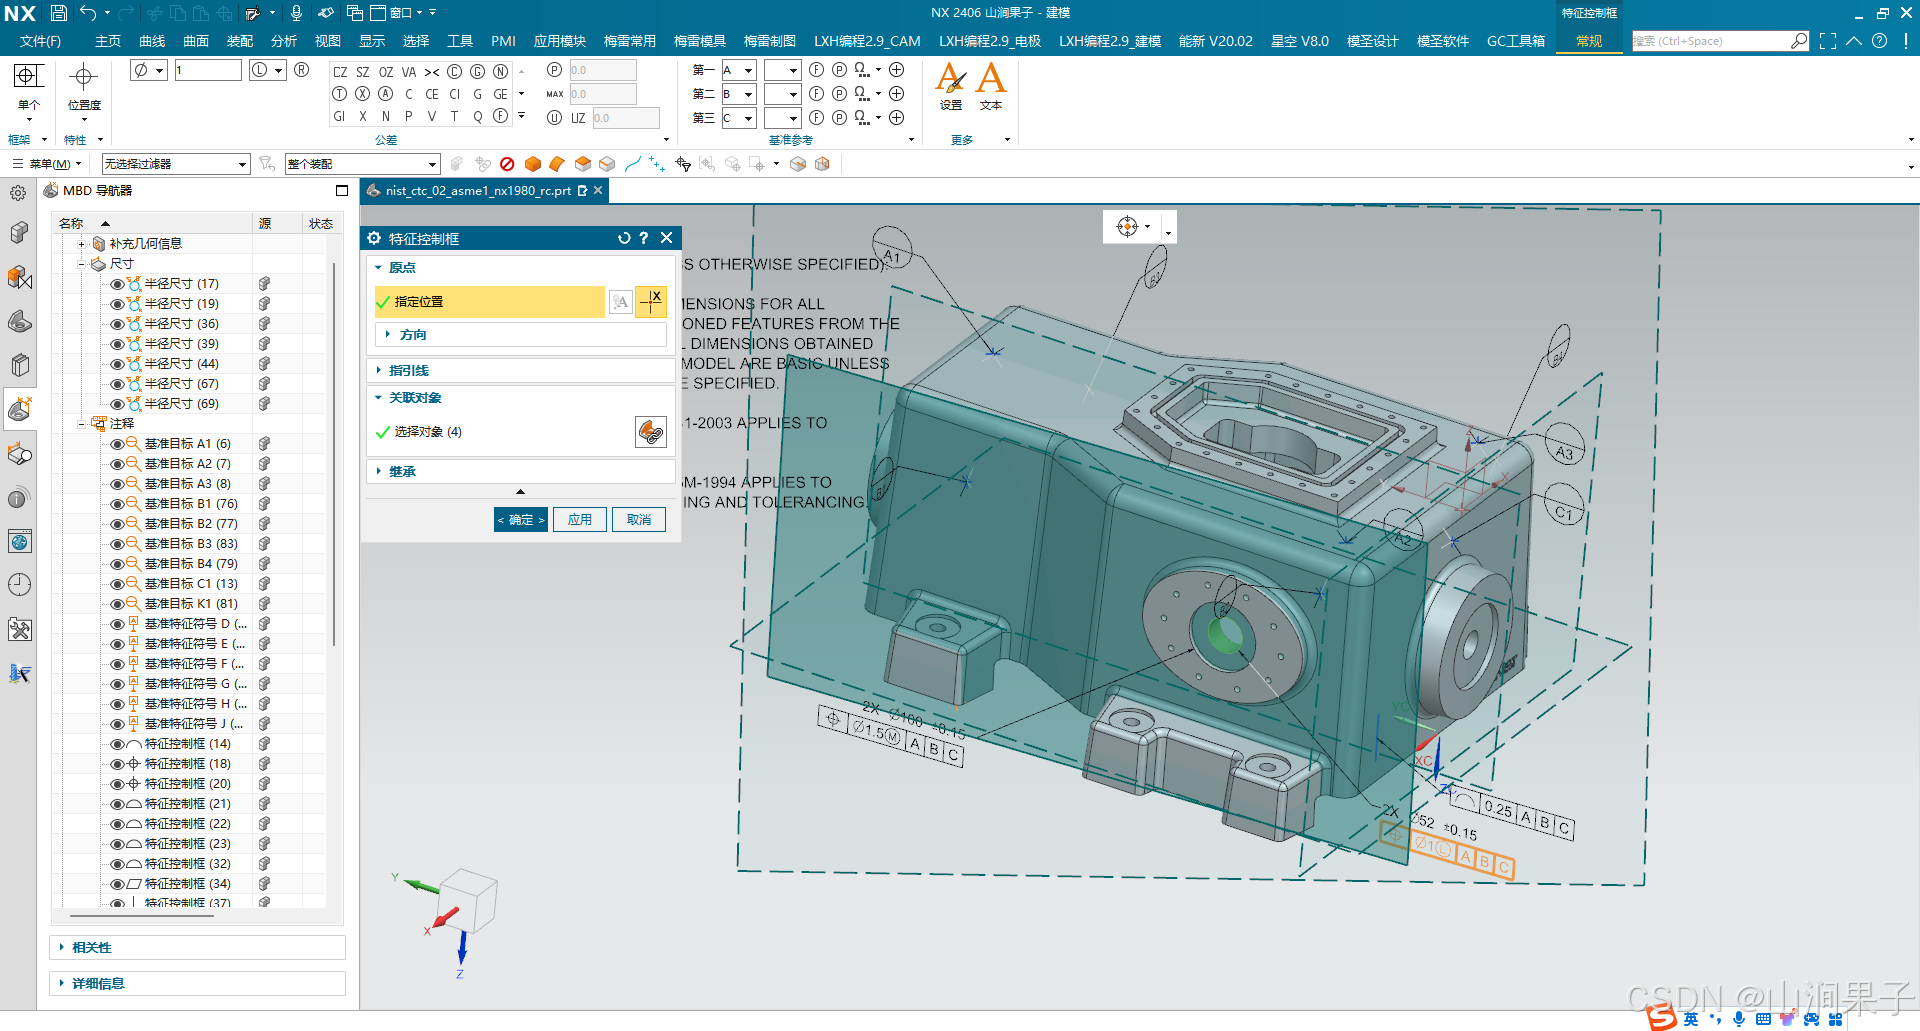1920x1031 pixels.
Task: Open the Settings (设置) text style tool
Action: tap(951, 86)
